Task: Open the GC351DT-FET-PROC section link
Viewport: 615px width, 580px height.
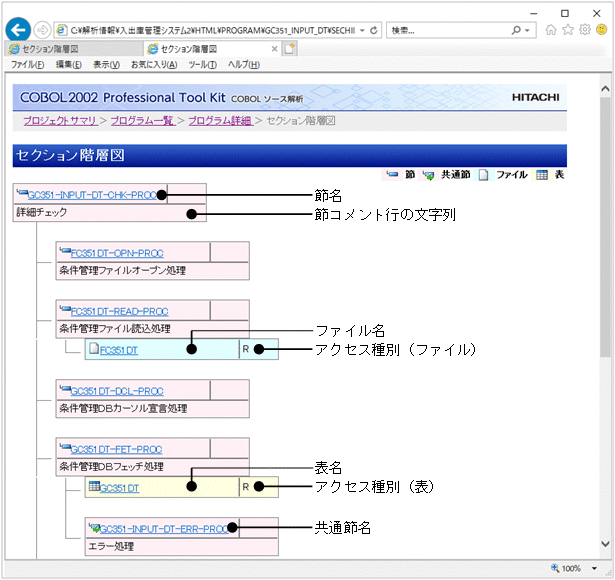Action: click(x=116, y=449)
